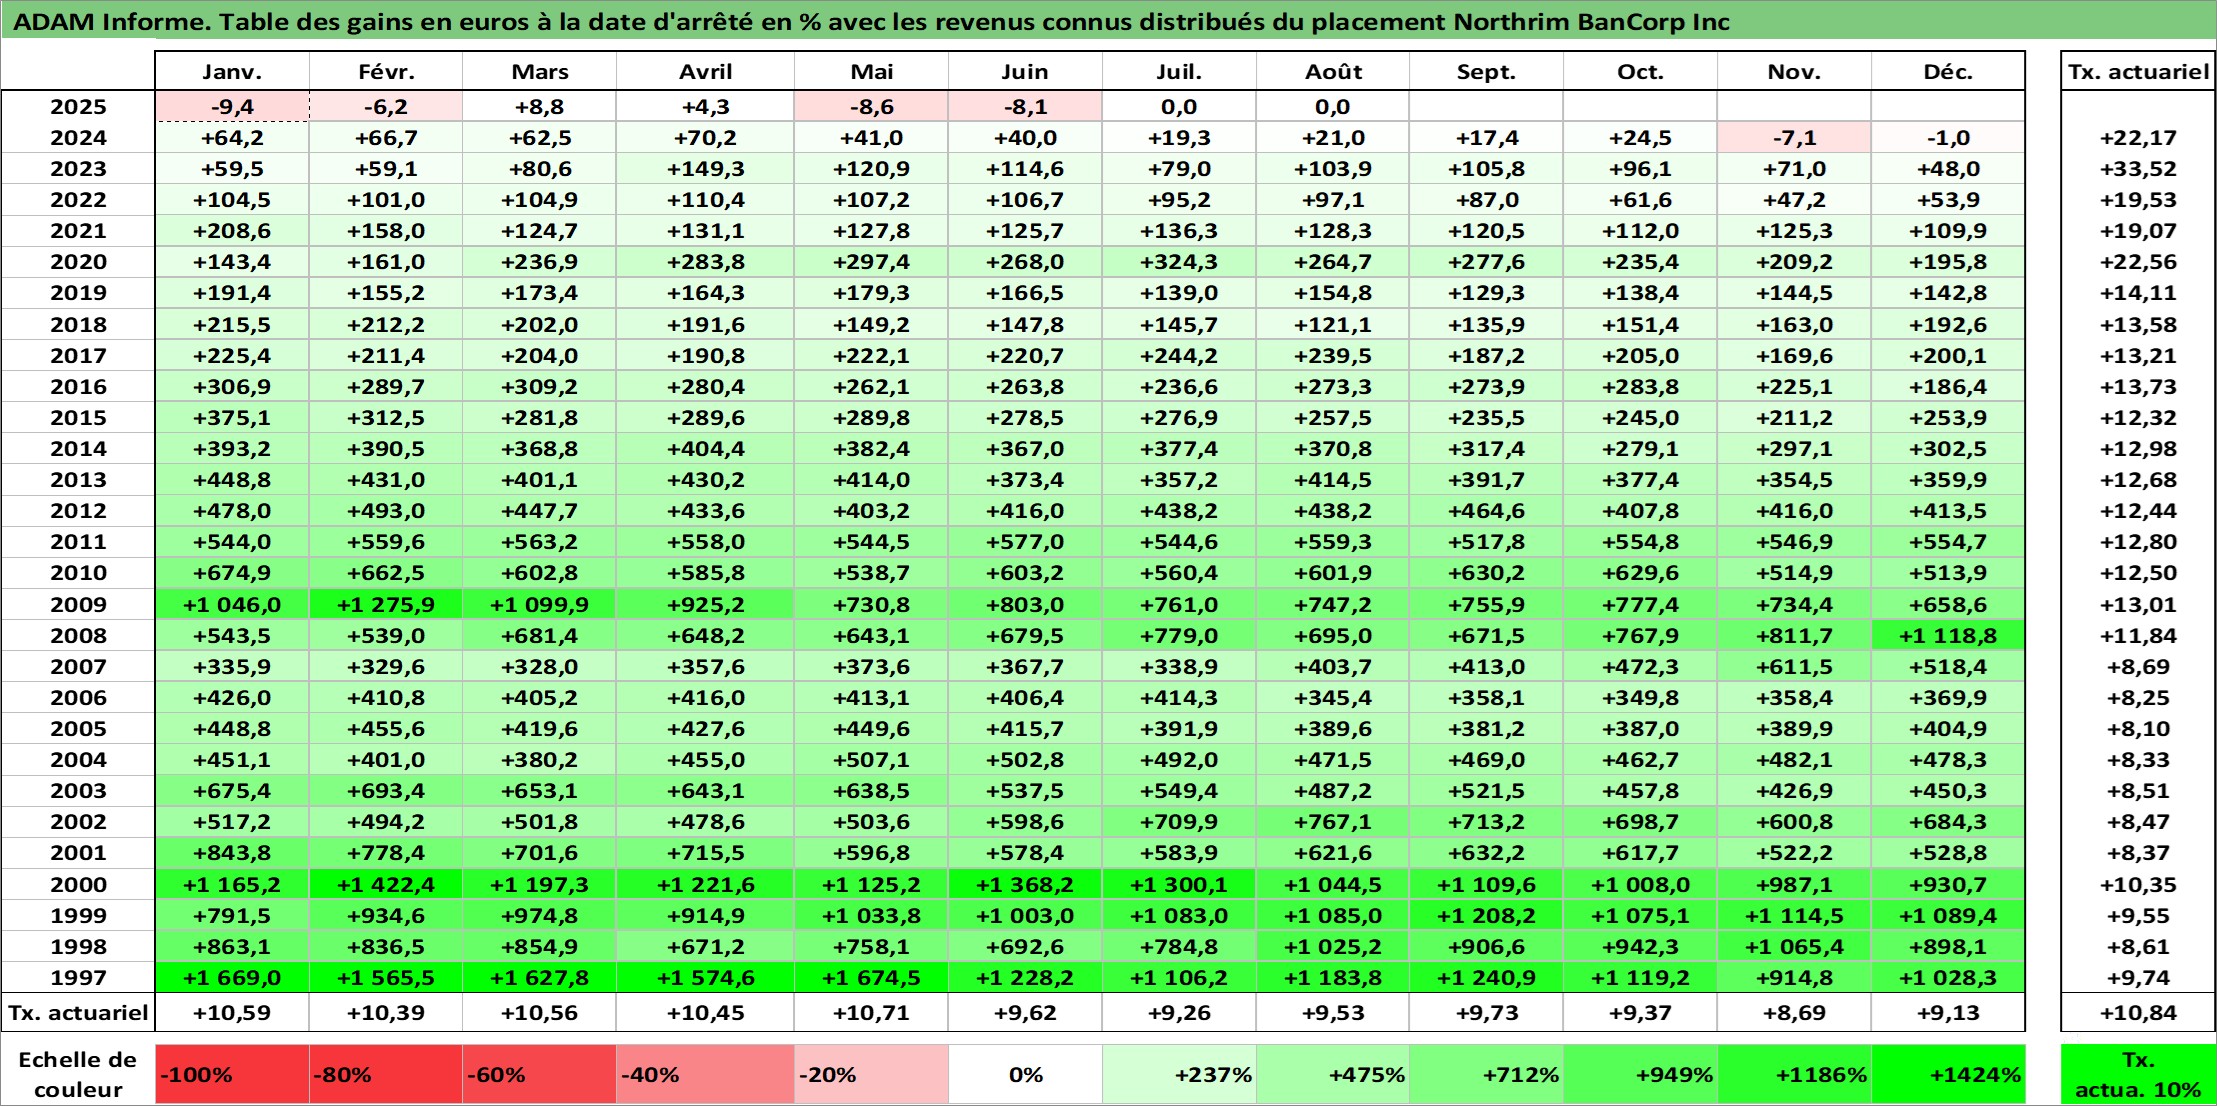This screenshot has width=2217, height=1106.
Task: Click the 2000 row label
Action: (x=78, y=884)
